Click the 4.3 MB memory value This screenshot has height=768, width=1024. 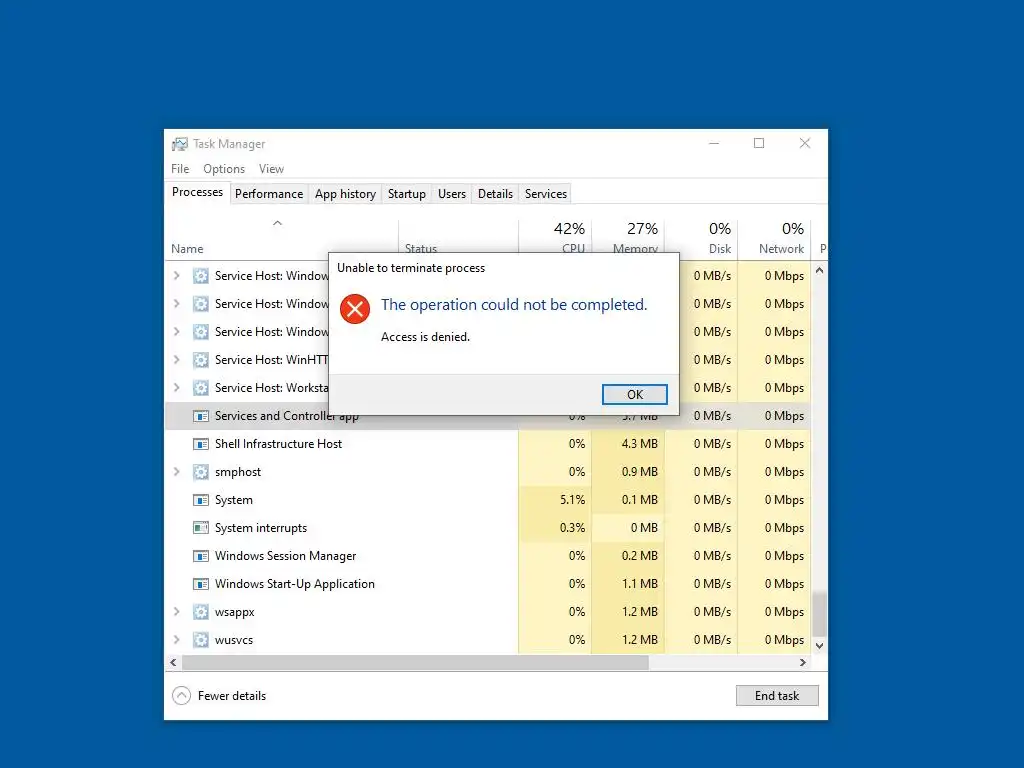coord(639,443)
